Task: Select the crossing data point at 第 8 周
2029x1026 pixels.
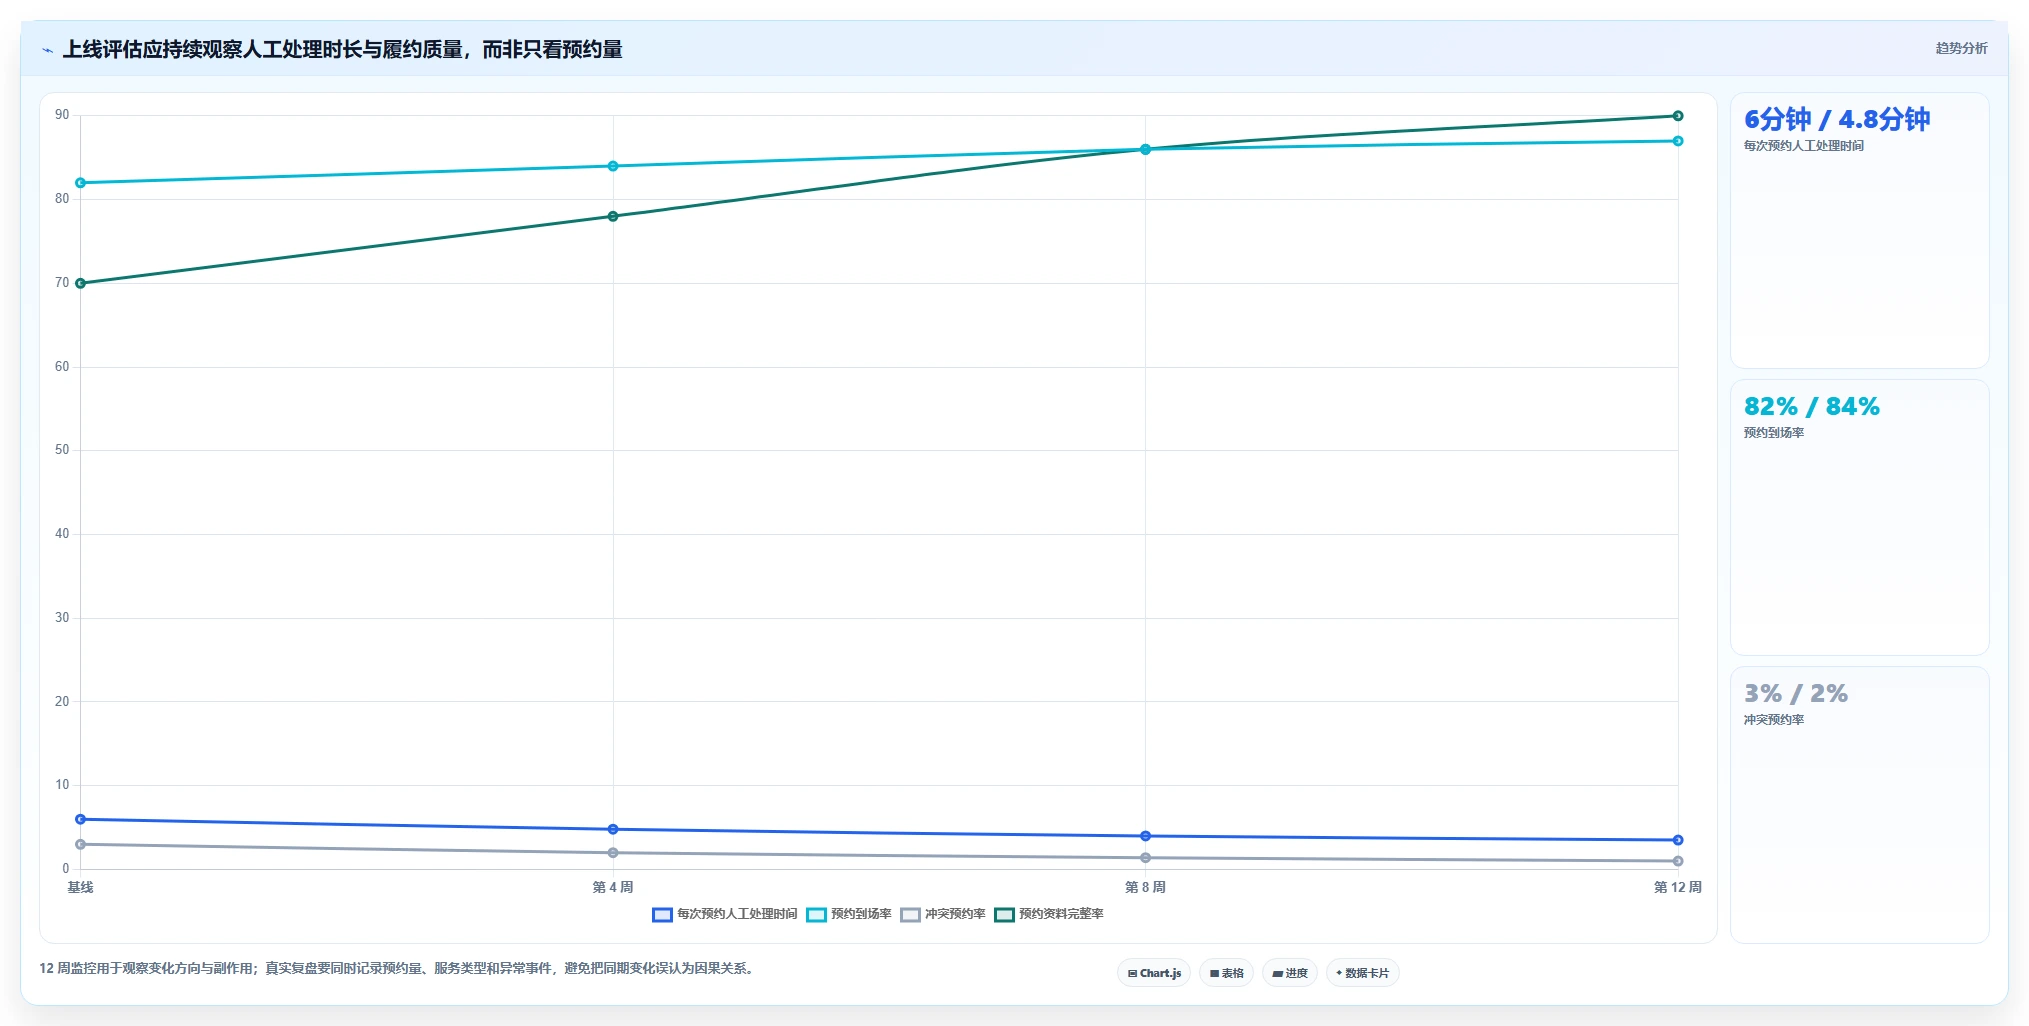Action: (x=1145, y=149)
